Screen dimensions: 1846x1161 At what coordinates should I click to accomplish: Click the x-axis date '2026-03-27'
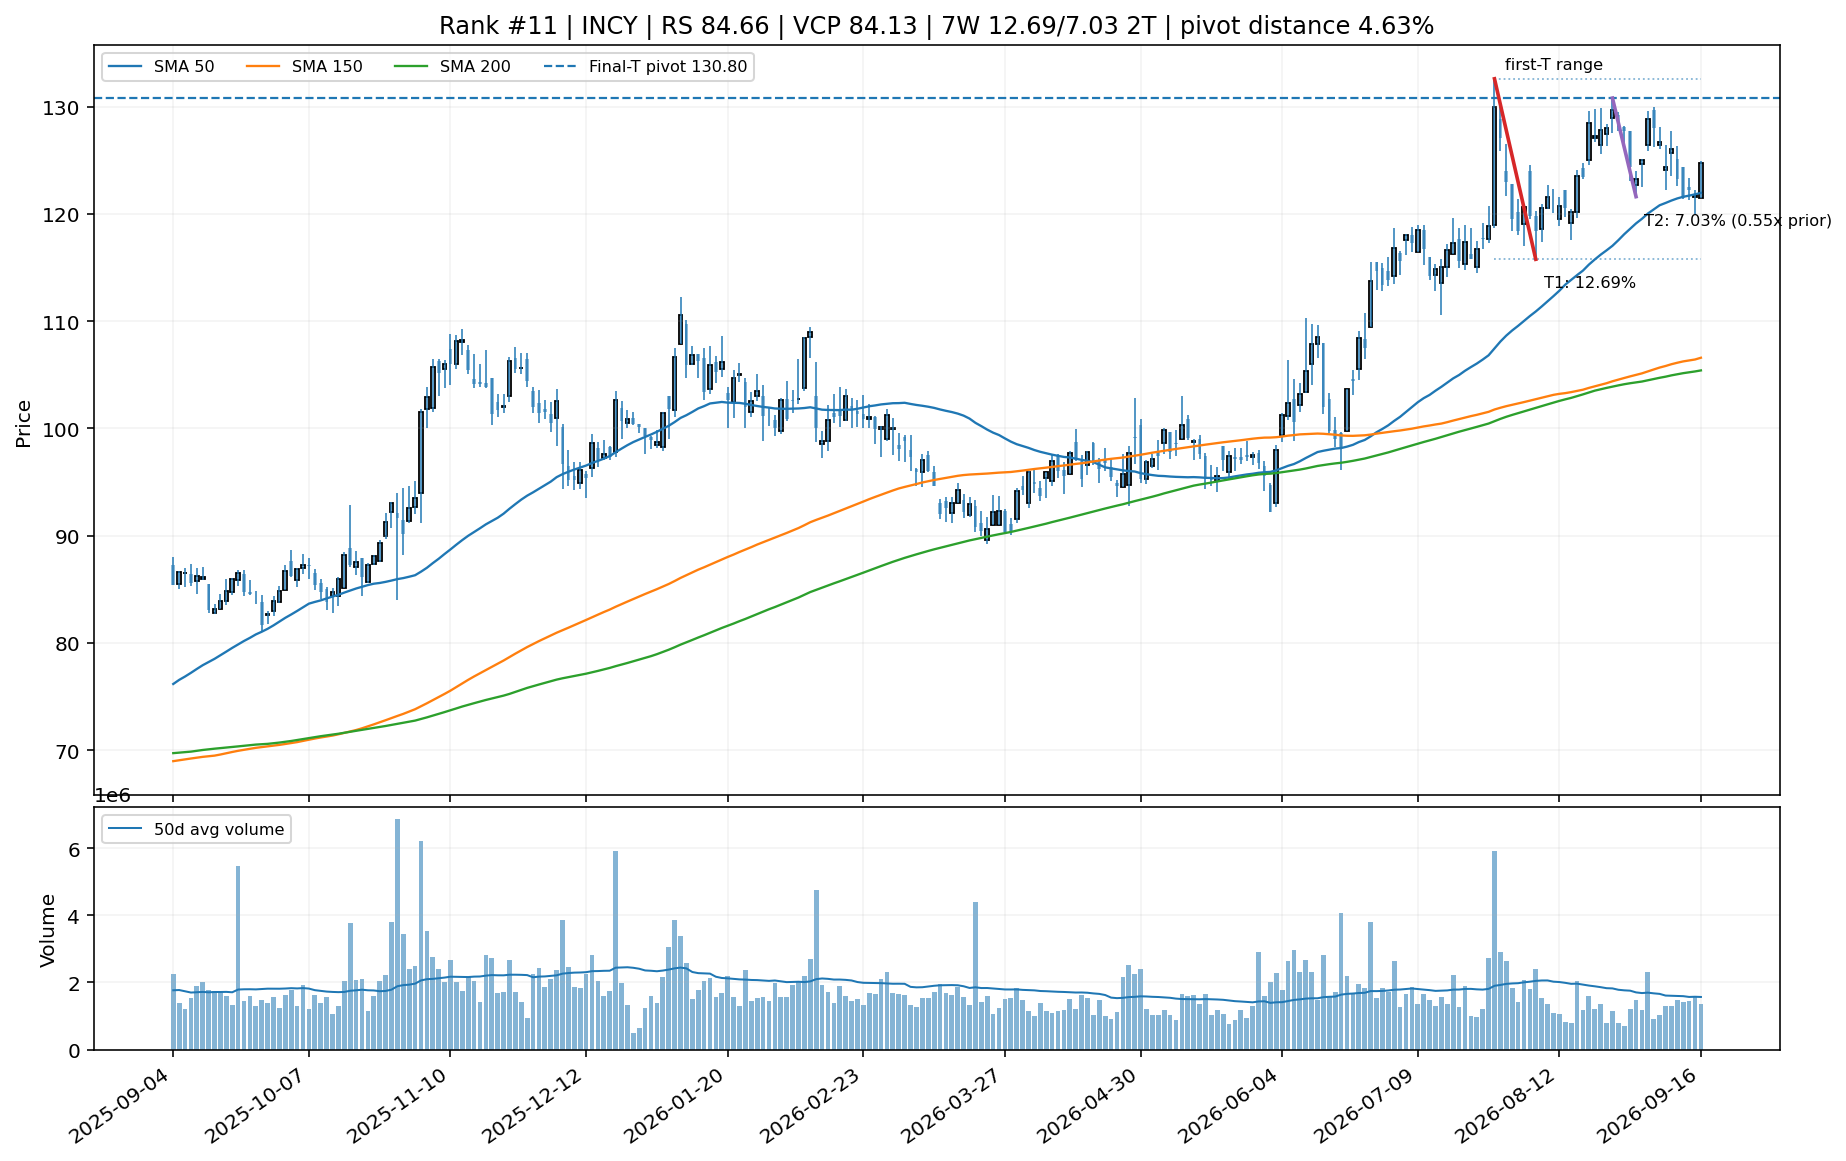[953, 1107]
